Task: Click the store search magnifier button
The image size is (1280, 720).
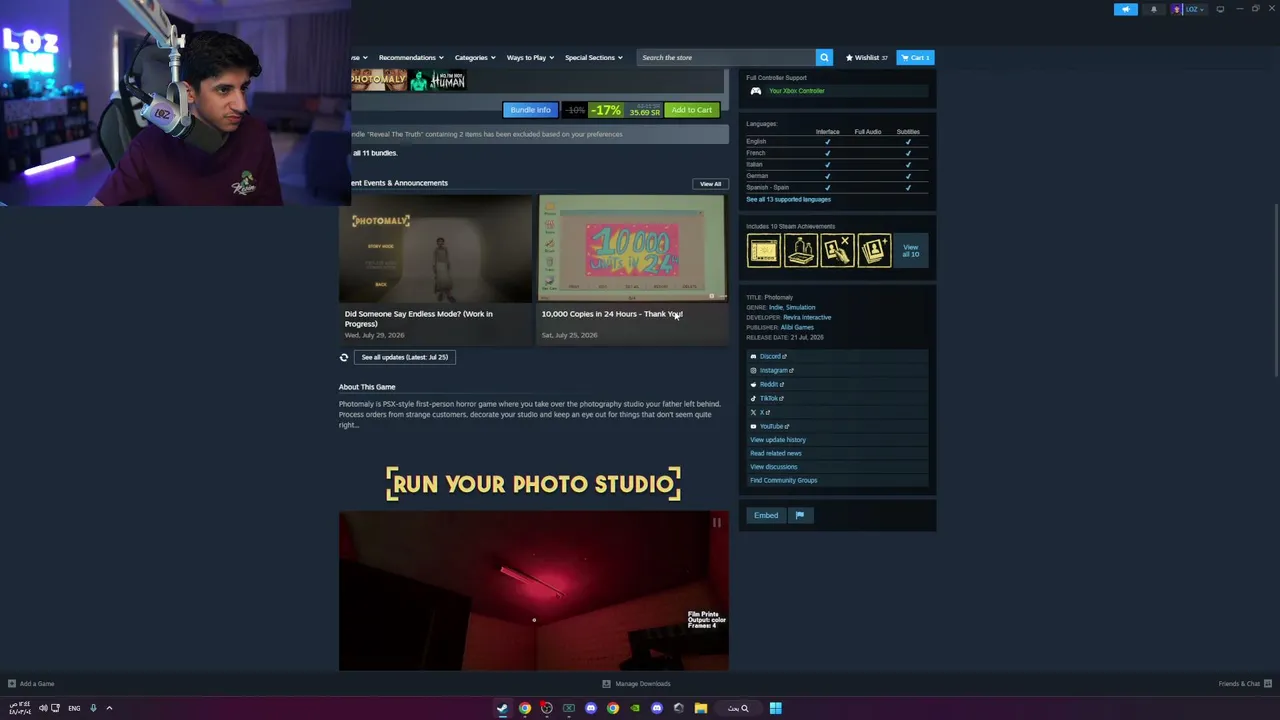Action: pos(824,57)
